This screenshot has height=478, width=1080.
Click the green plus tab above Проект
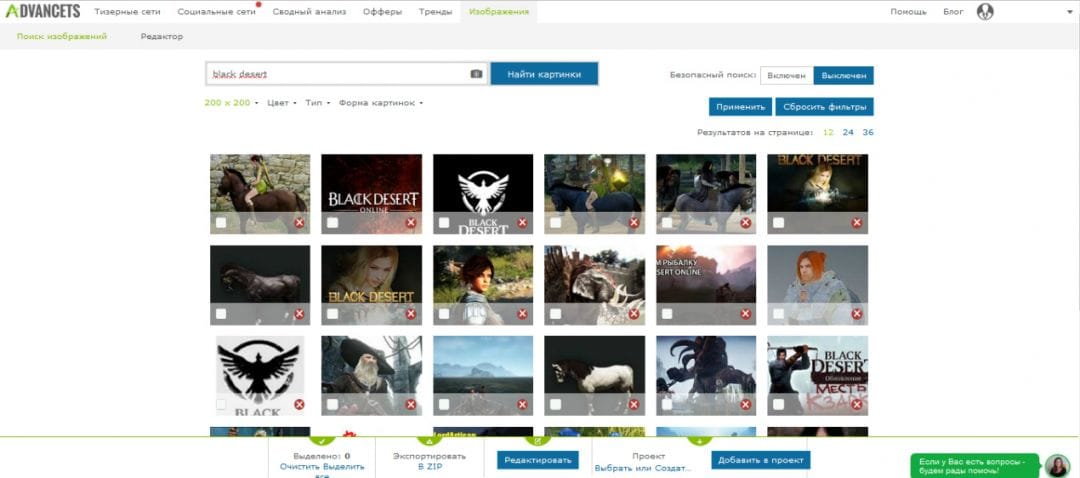[x=699, y=441]
